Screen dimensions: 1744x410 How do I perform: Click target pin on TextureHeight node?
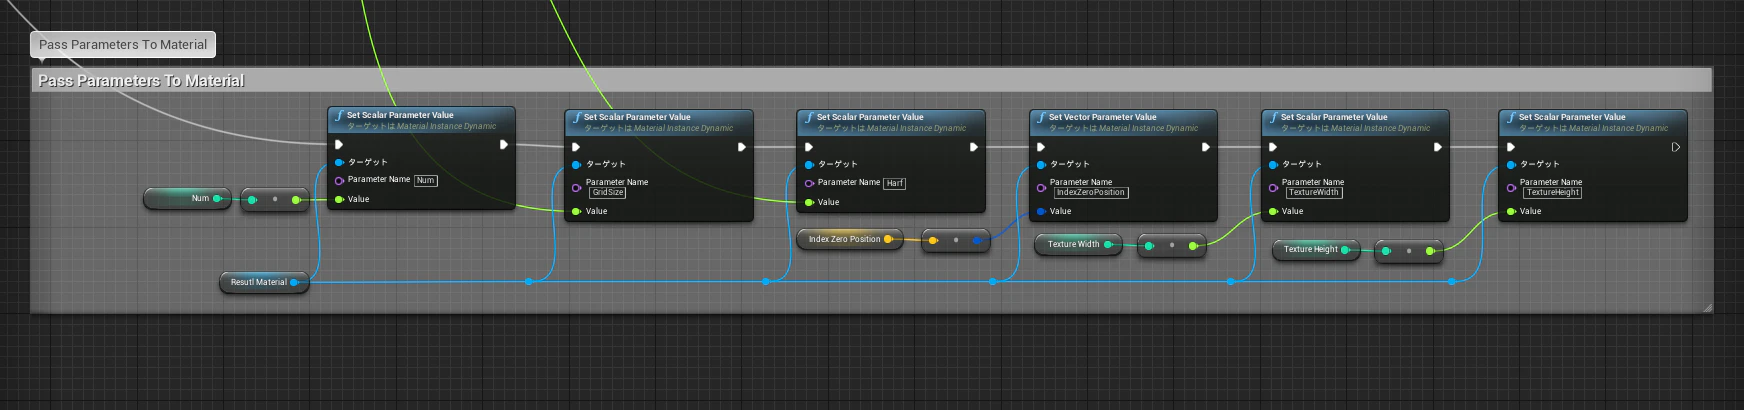coord(1511,164)
